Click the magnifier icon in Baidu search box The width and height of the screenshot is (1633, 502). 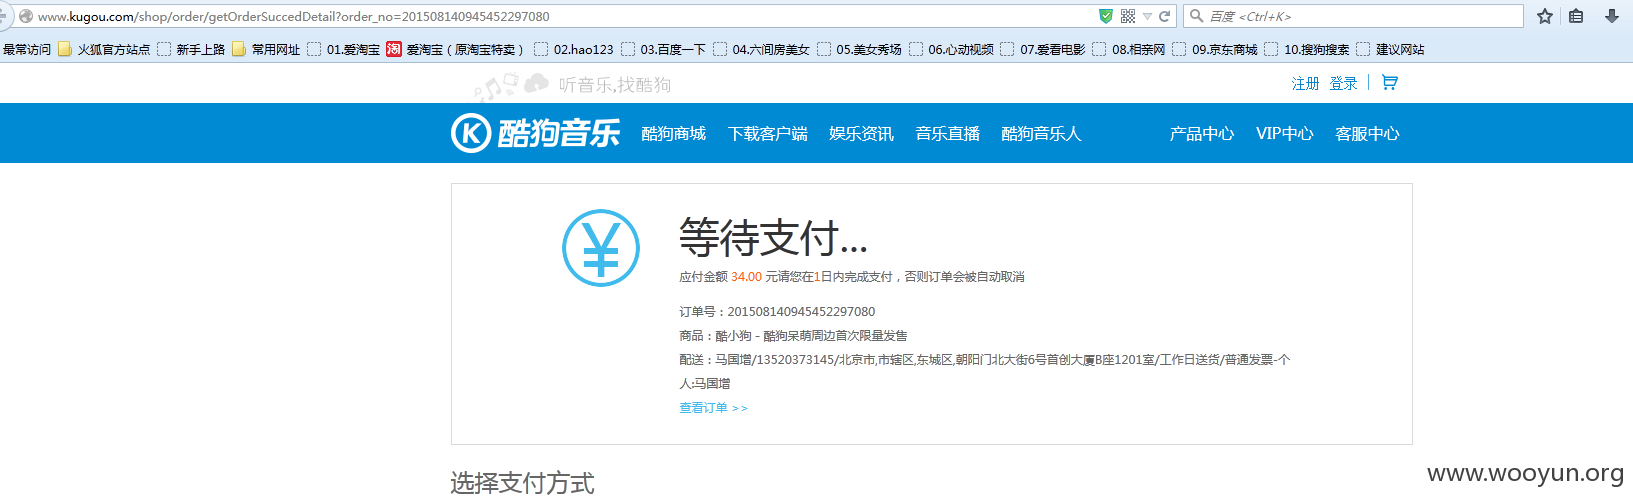coord(1196,16)
